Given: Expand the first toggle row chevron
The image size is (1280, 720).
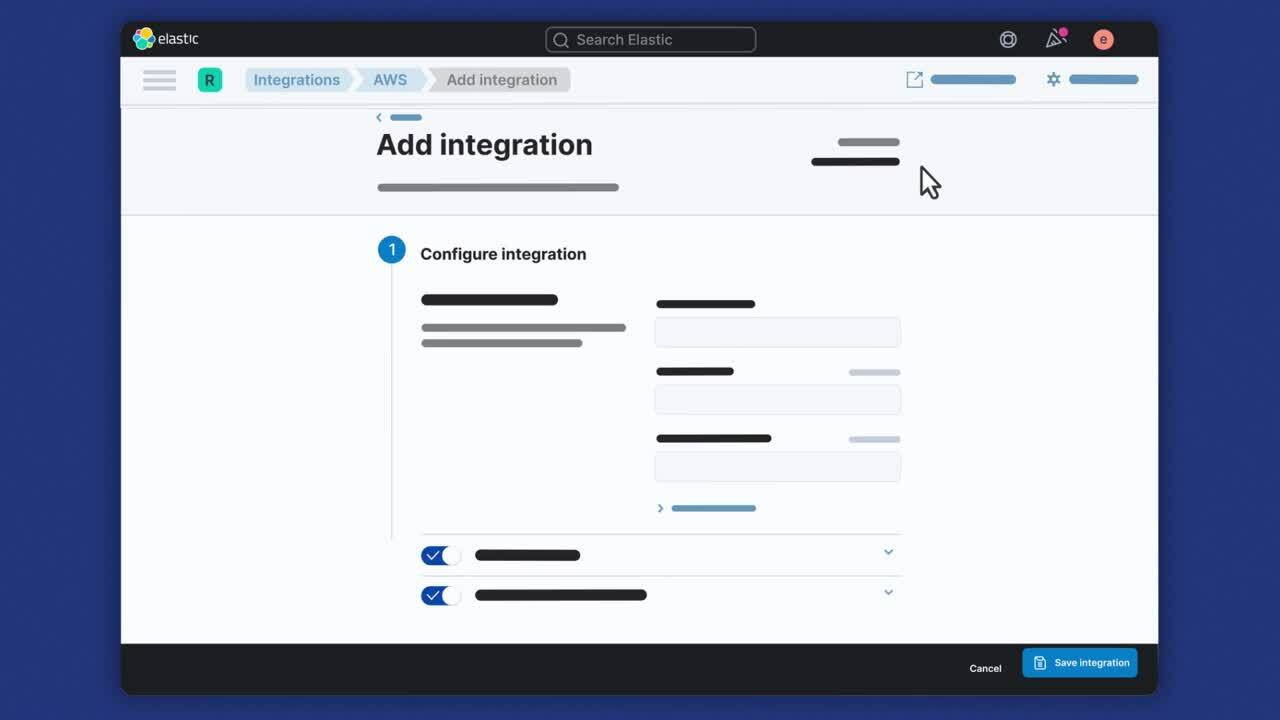Looking at the screenshot, I should click(888, 552).
